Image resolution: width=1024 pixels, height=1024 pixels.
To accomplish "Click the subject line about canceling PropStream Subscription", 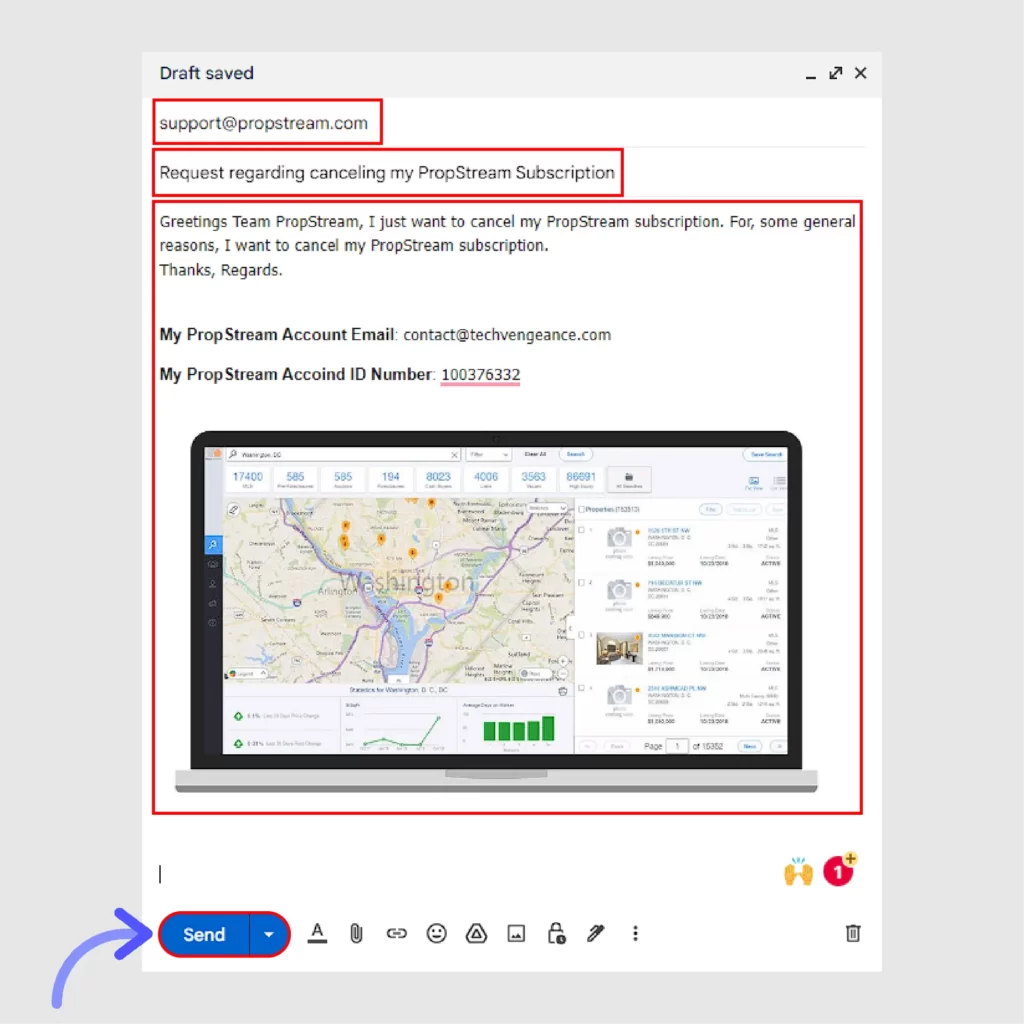I will coord(387,172).
